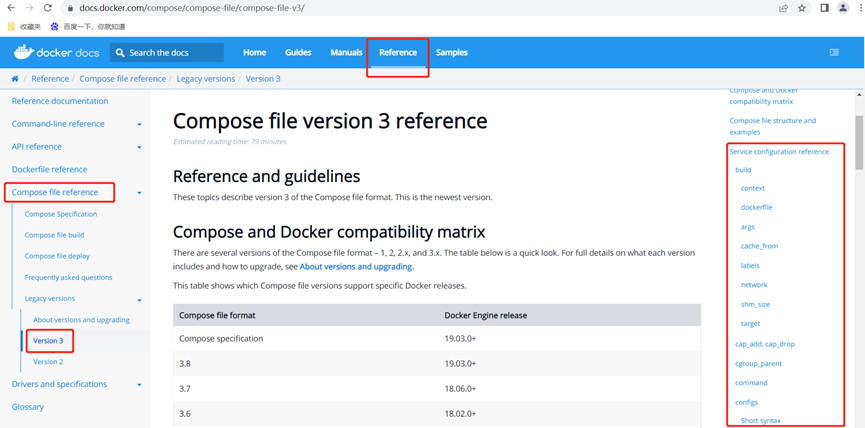Image resolution: width=865 pixels, height=428 pixels.
Task: Click the Docker docs whale logo
Action: [56, 52]
